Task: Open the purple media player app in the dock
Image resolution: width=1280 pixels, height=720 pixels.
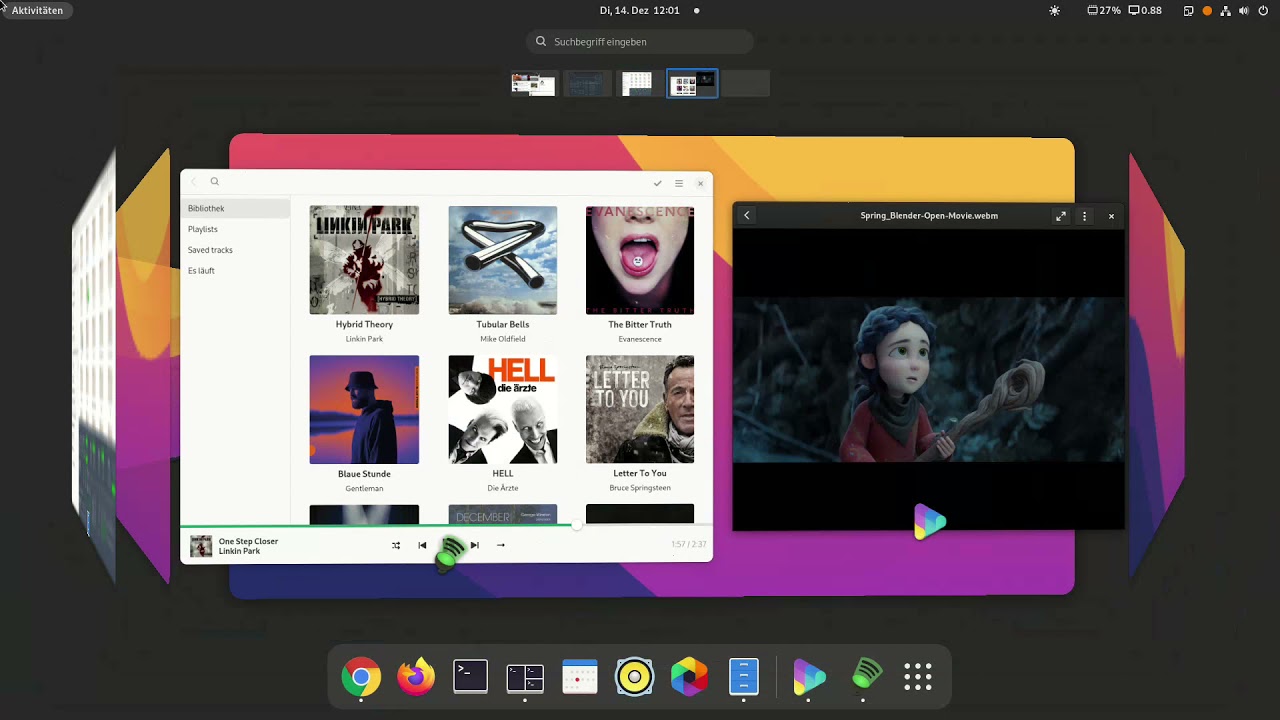Action: click(x=809, y=677)
